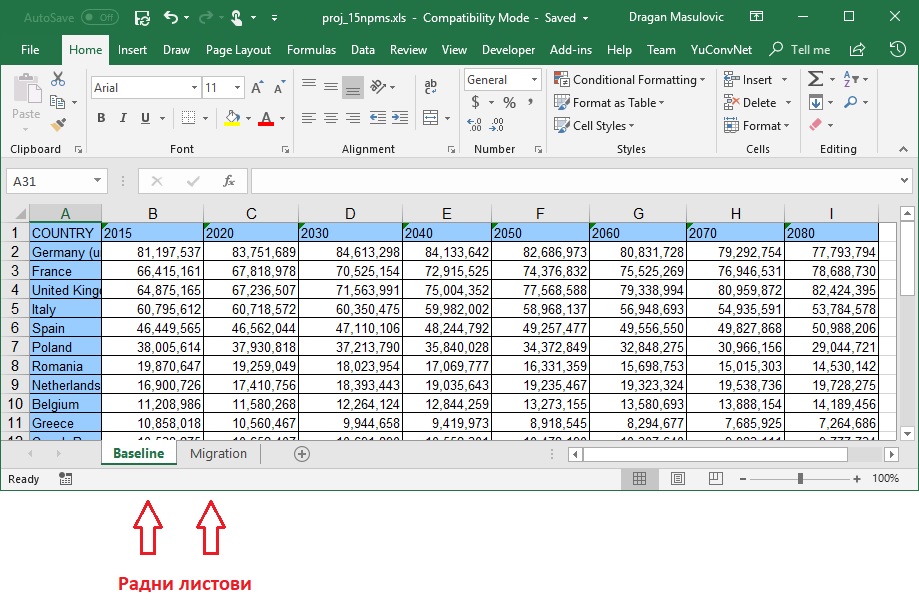This screenshot has width=919, height=616.
Task: Open the Formulas ribbon tab
Action: (311, 50)
